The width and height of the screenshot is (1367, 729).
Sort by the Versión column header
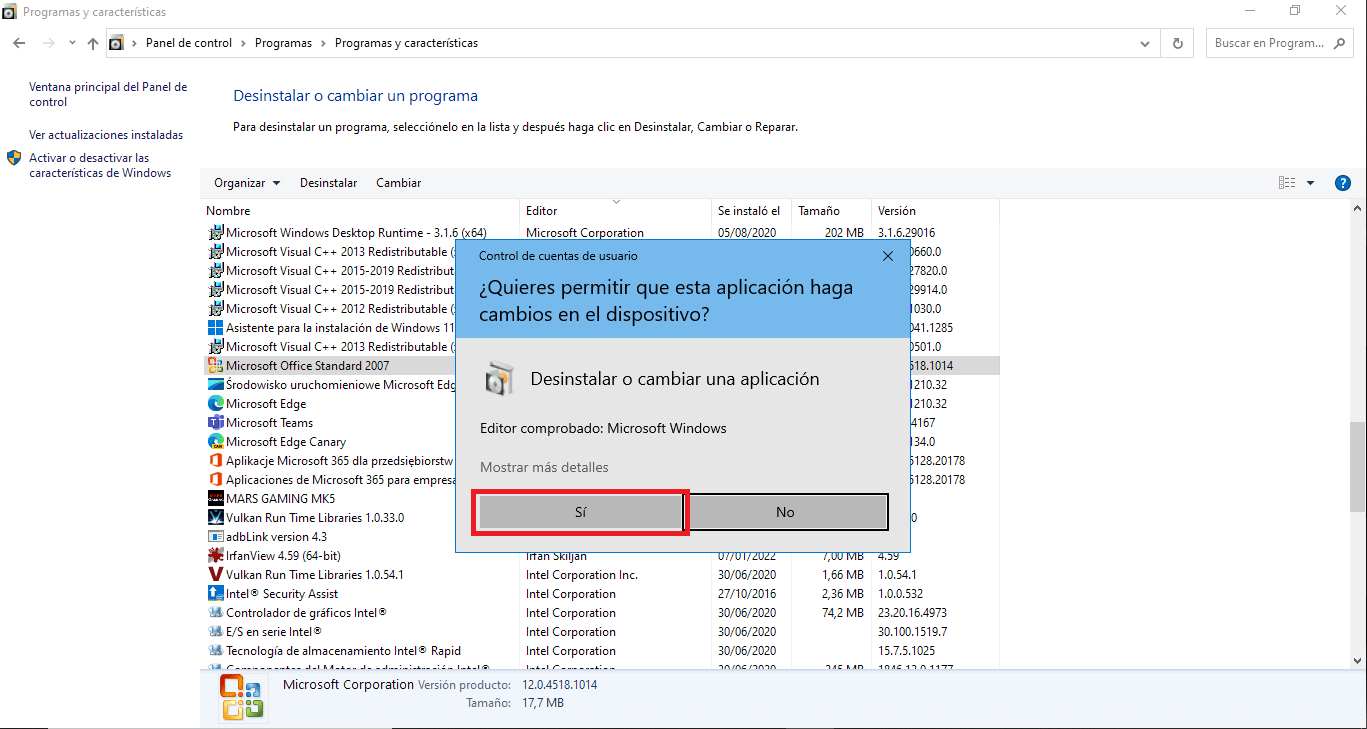[x=935, y=211]
